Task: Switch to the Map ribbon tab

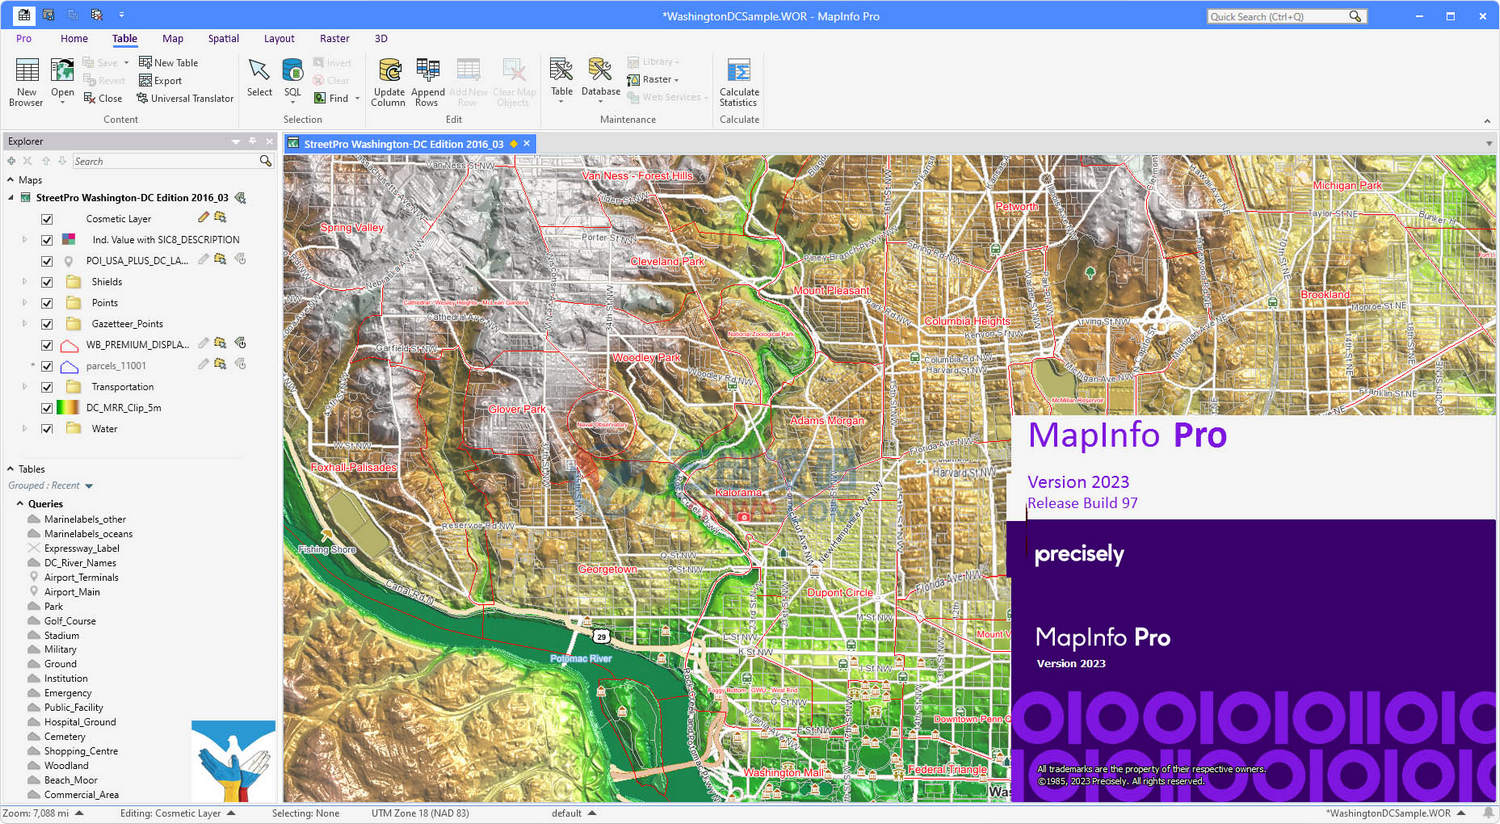Action: click(x=173, y=38)
